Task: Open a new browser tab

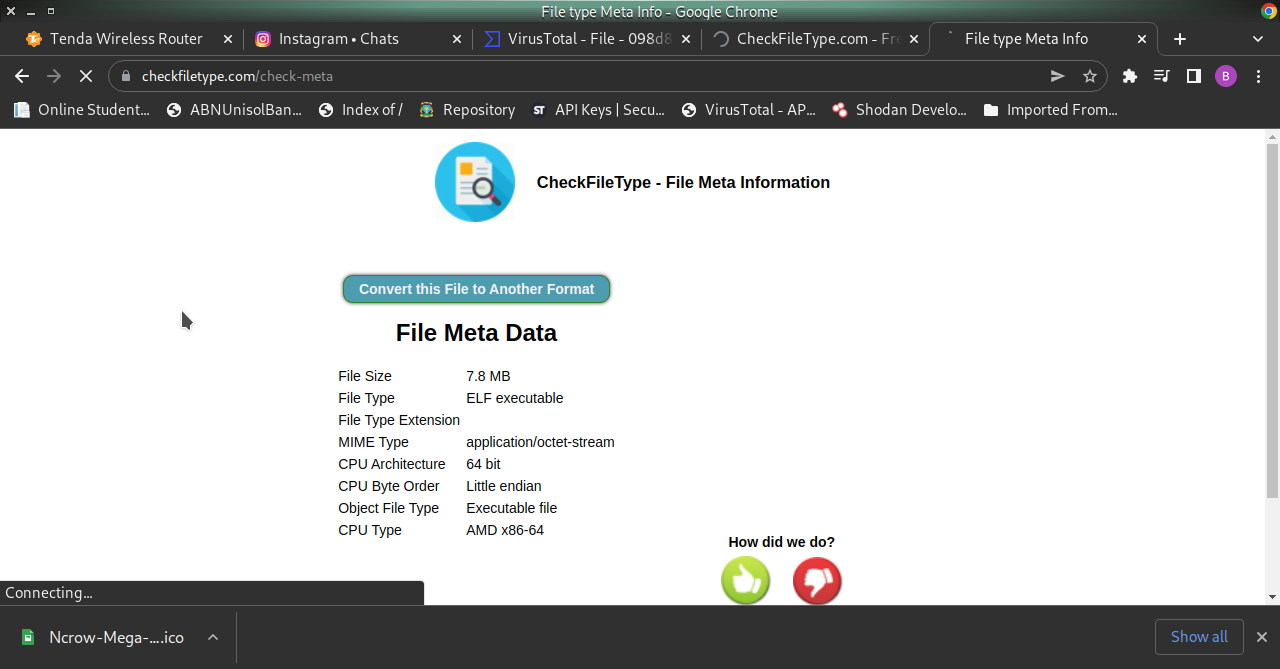Action: pos(1180,39)
